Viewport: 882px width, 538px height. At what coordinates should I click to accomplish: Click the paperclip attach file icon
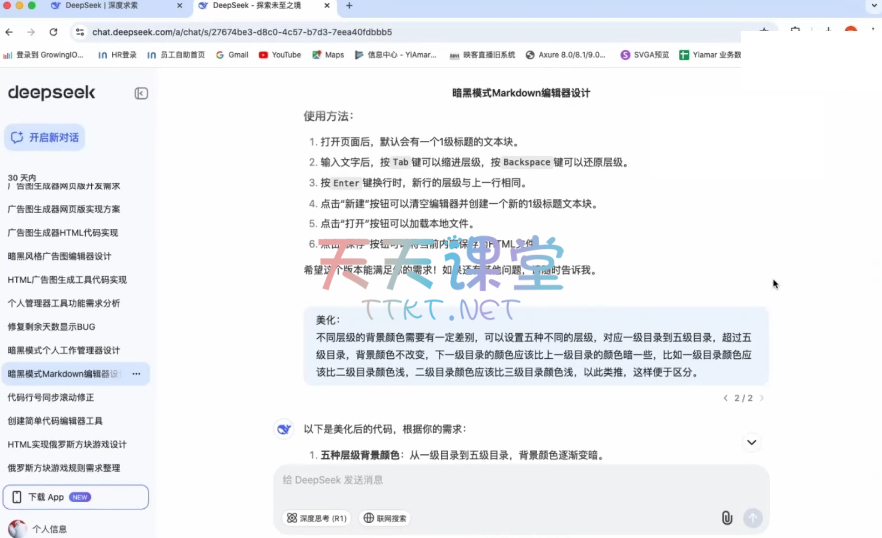[727, 518]
